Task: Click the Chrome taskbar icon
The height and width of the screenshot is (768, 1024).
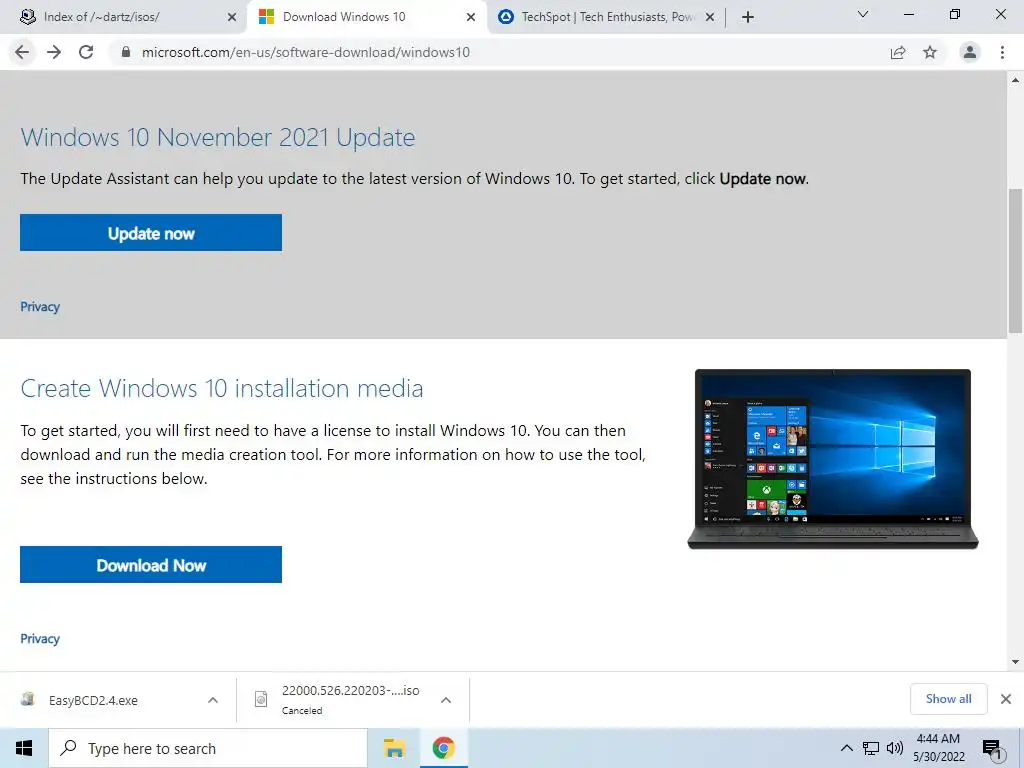Action: coord(443,748)
